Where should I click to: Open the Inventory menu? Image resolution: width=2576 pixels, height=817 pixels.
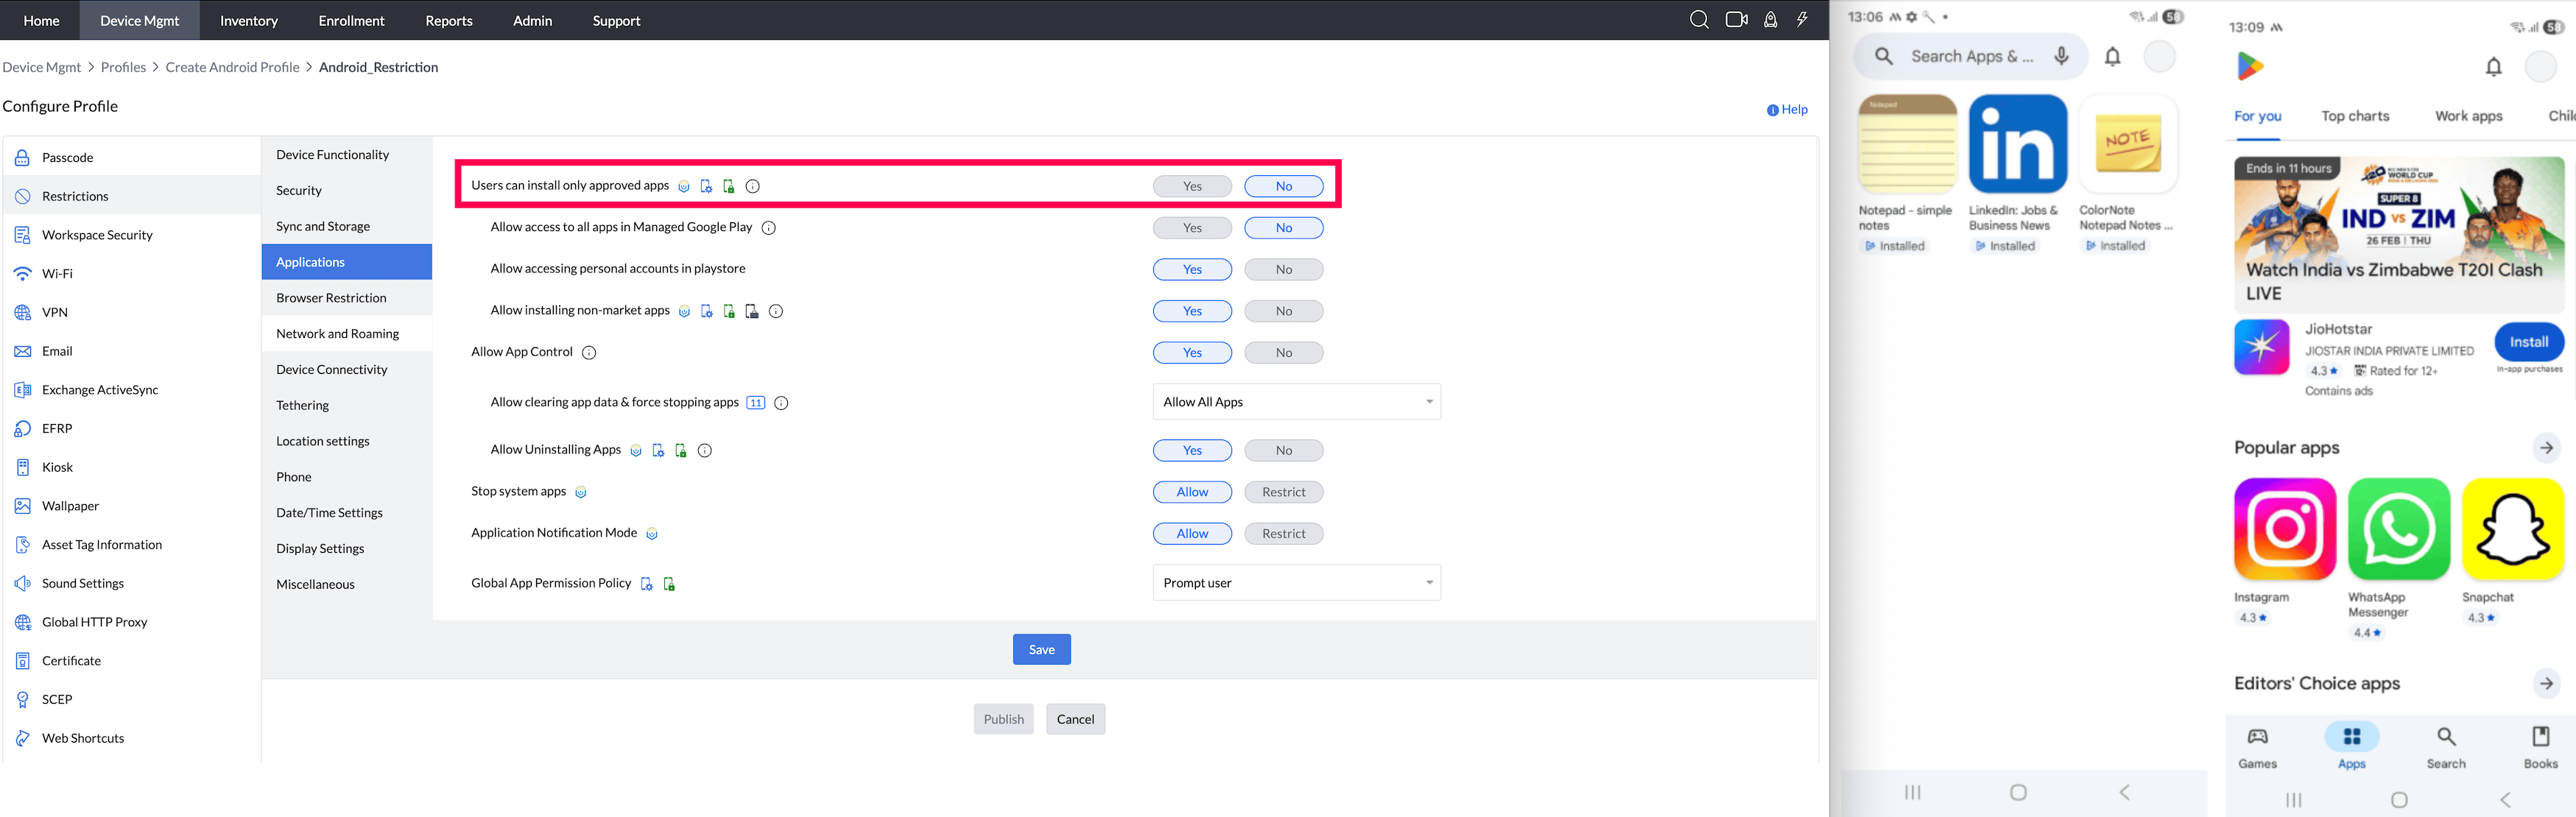tap(248, 20)
